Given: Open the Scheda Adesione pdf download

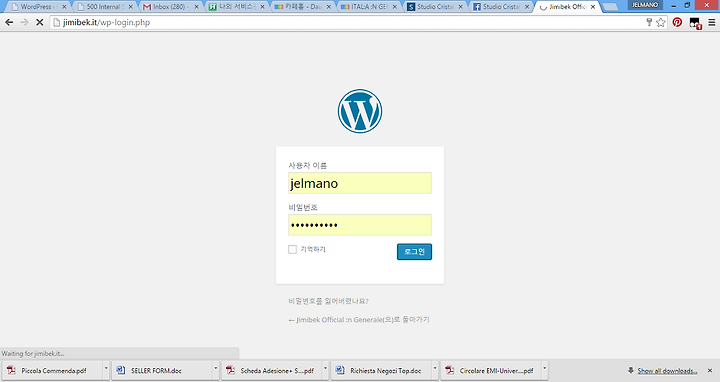Looking at the screenshot, I should point(271,370).
